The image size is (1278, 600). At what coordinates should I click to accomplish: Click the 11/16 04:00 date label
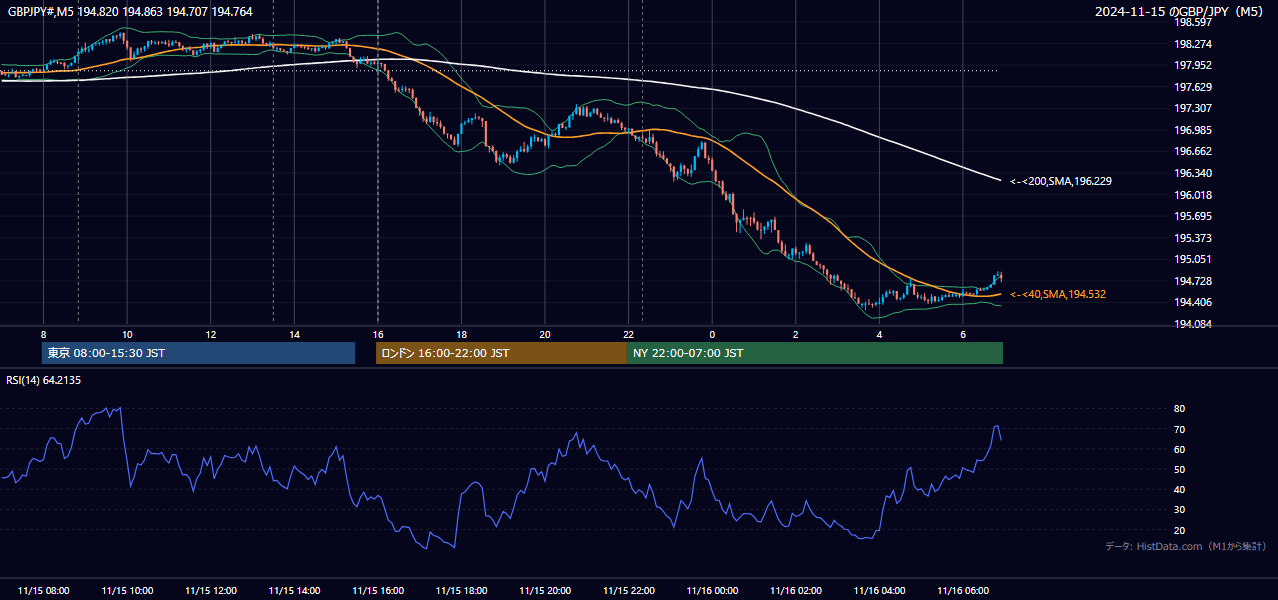coord(879,591)
